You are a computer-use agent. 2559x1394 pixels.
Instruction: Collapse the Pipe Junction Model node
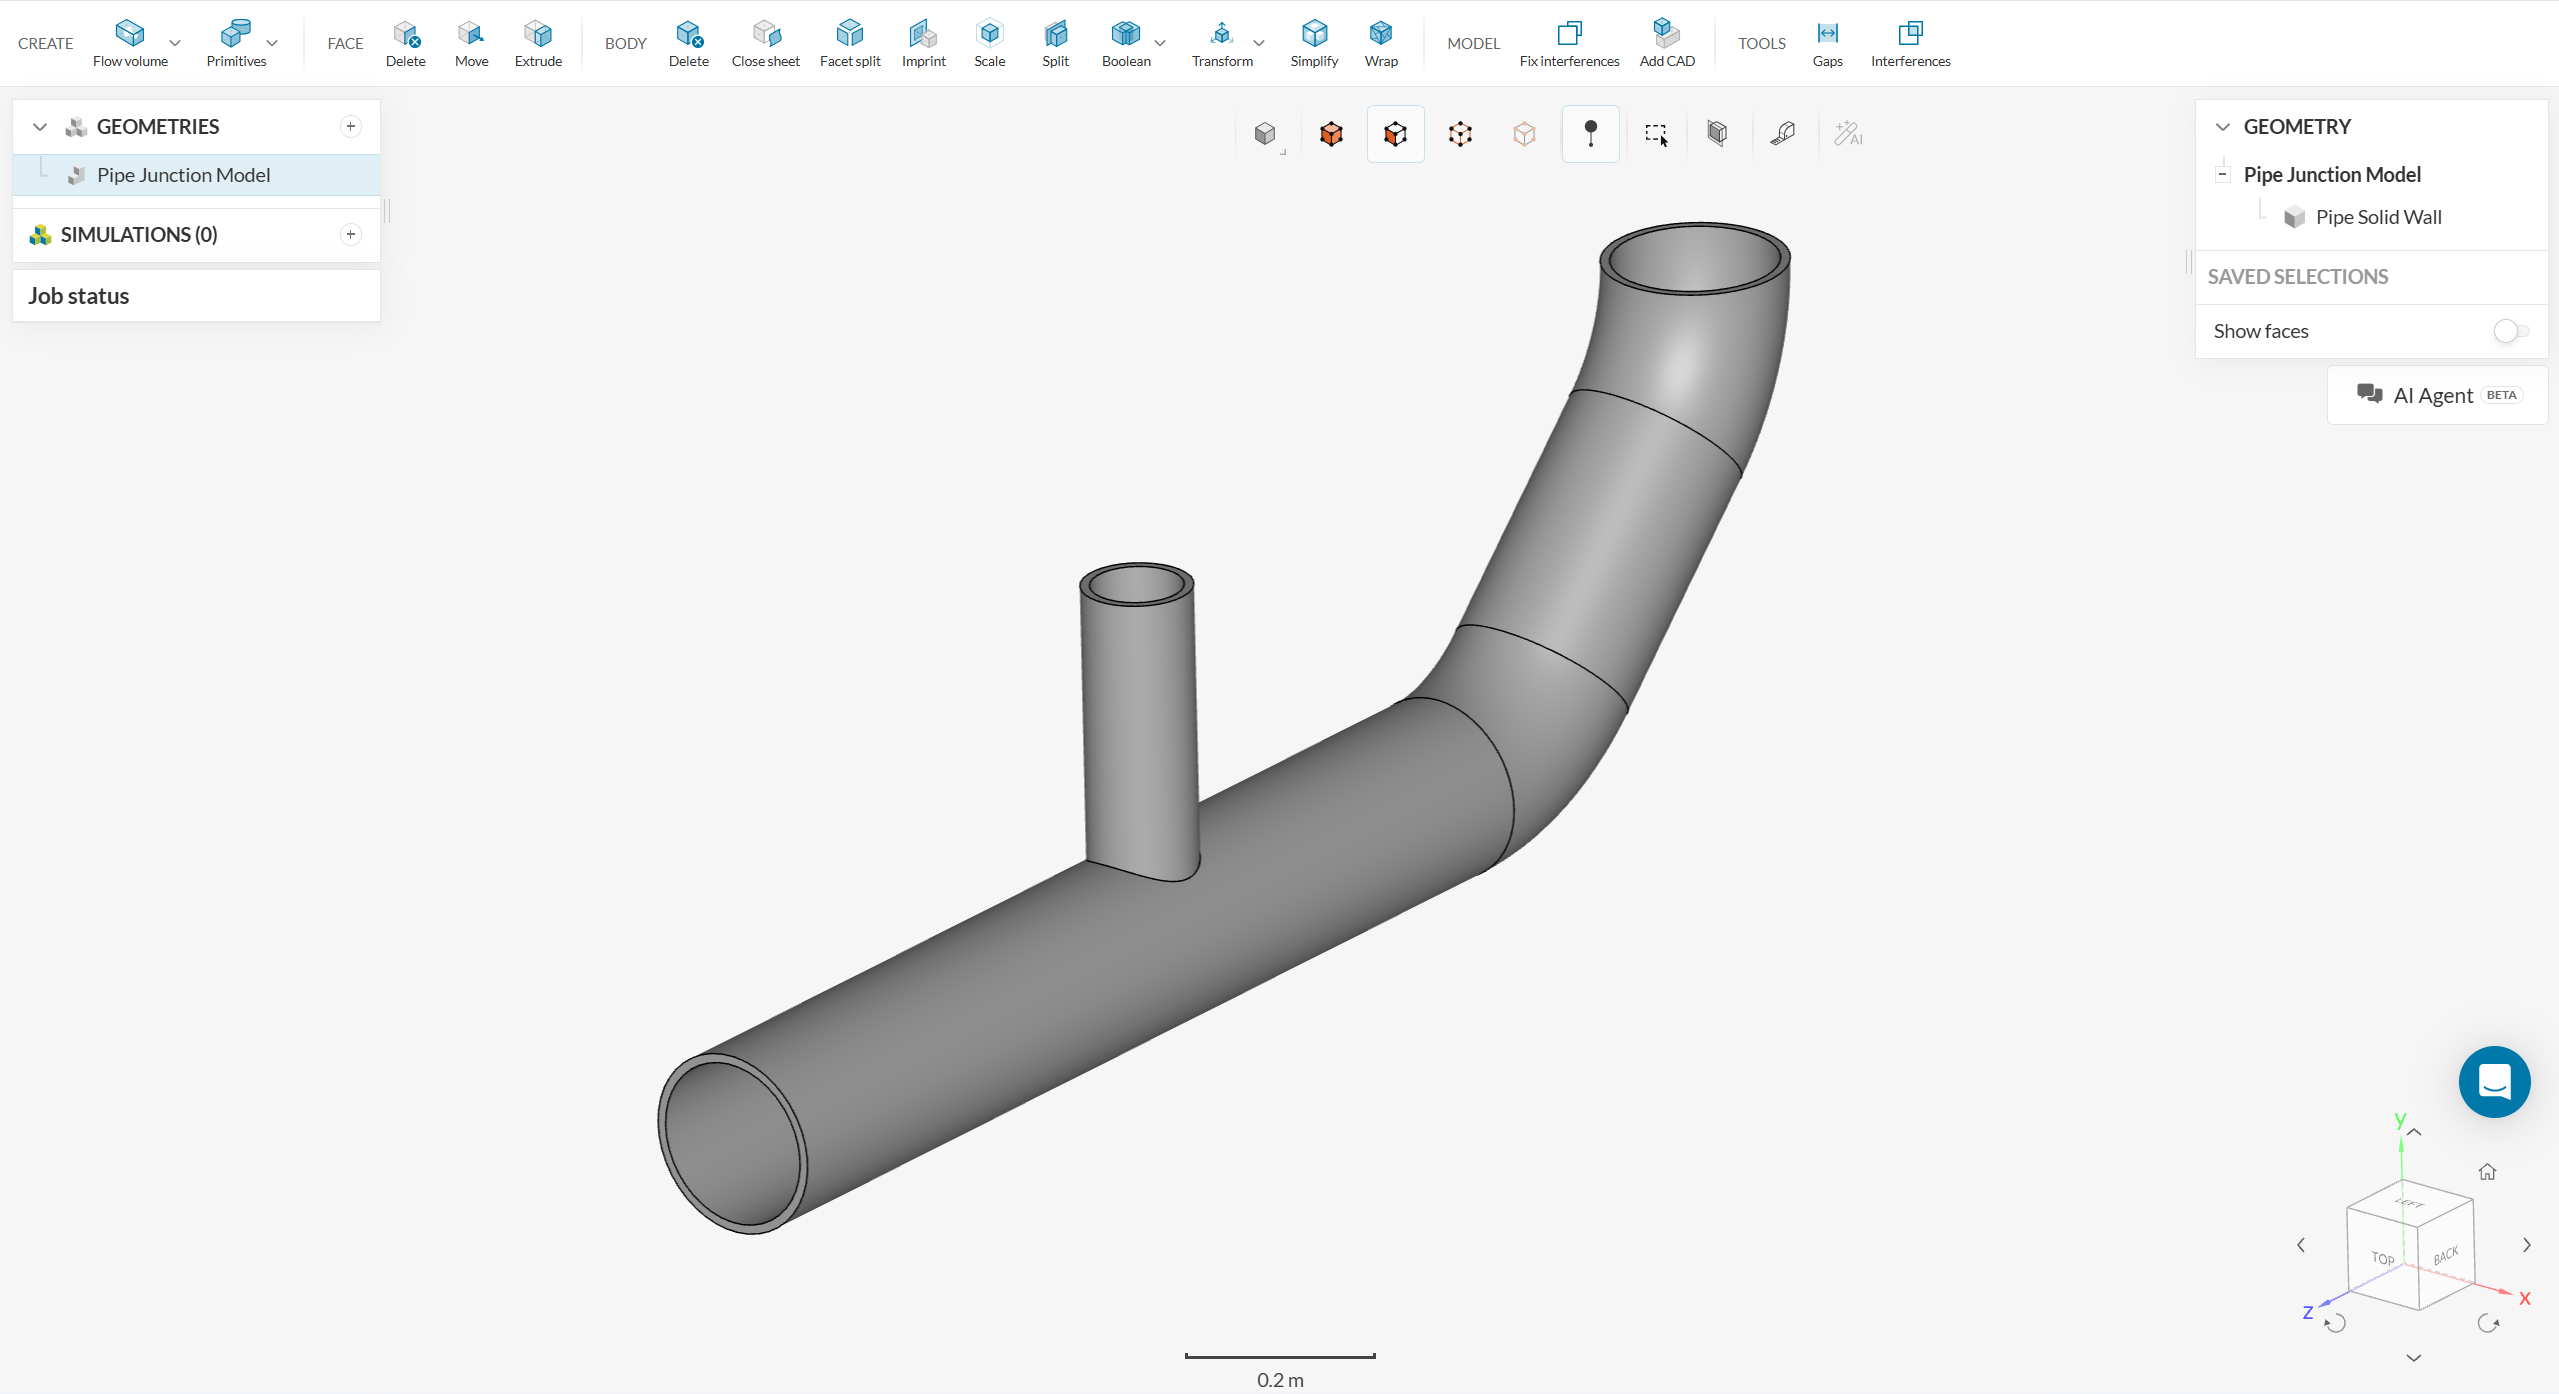tap(2222, 174)
